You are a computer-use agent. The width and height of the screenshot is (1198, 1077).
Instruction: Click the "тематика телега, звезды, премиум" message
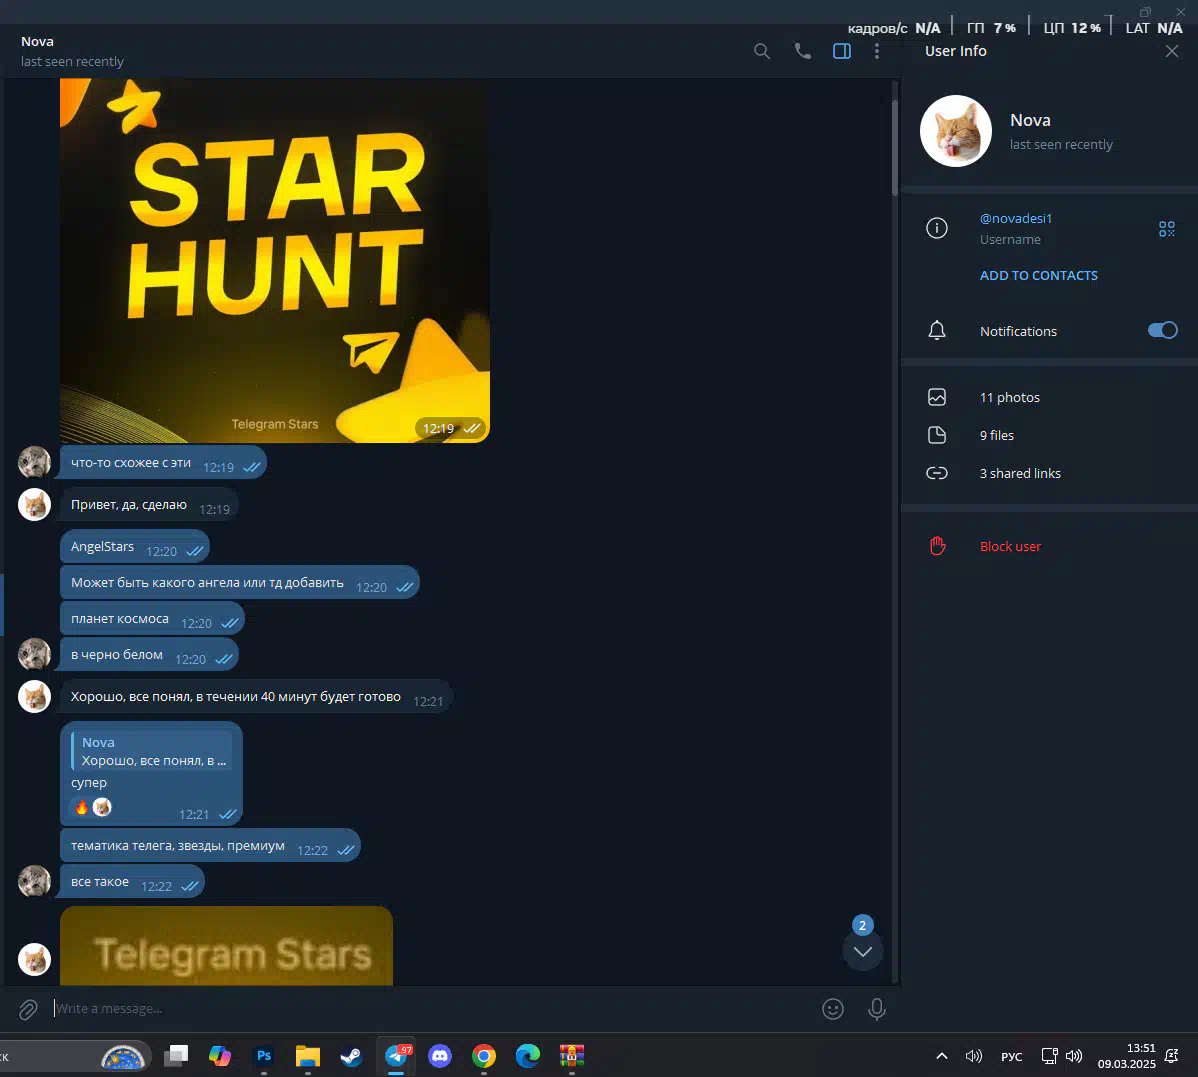[210, 846]
